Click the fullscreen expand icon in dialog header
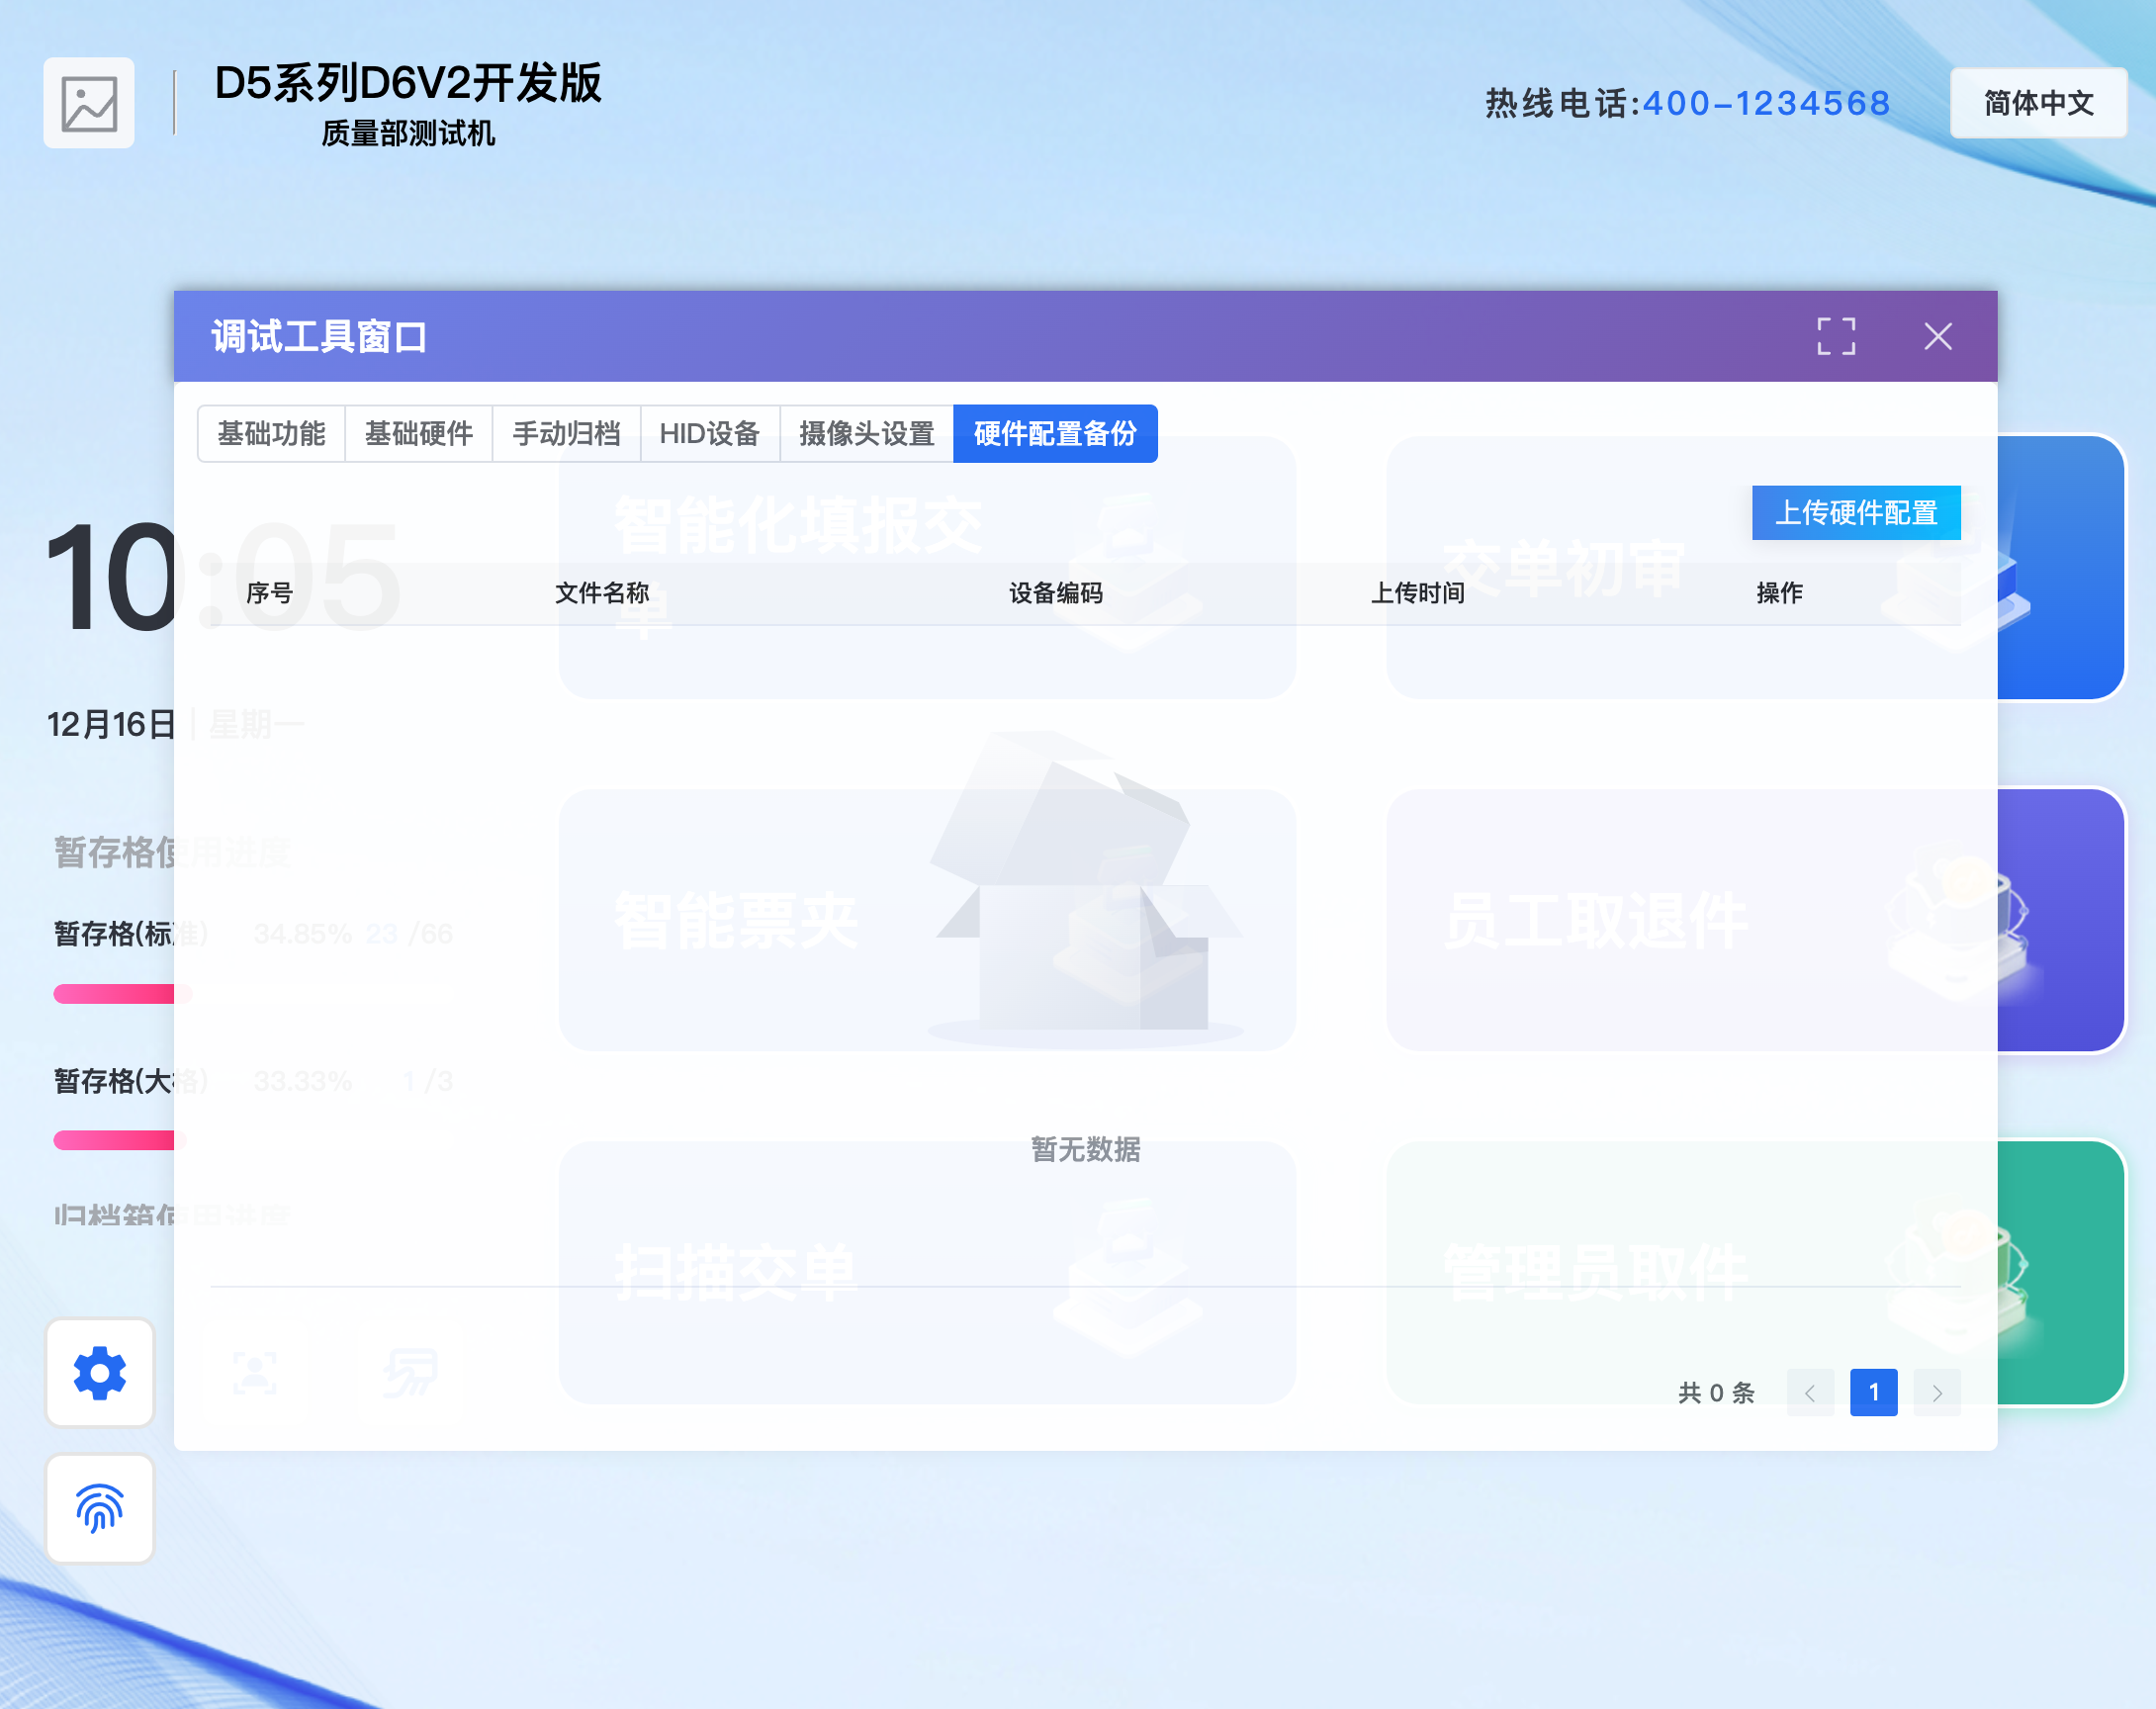 1835,337
